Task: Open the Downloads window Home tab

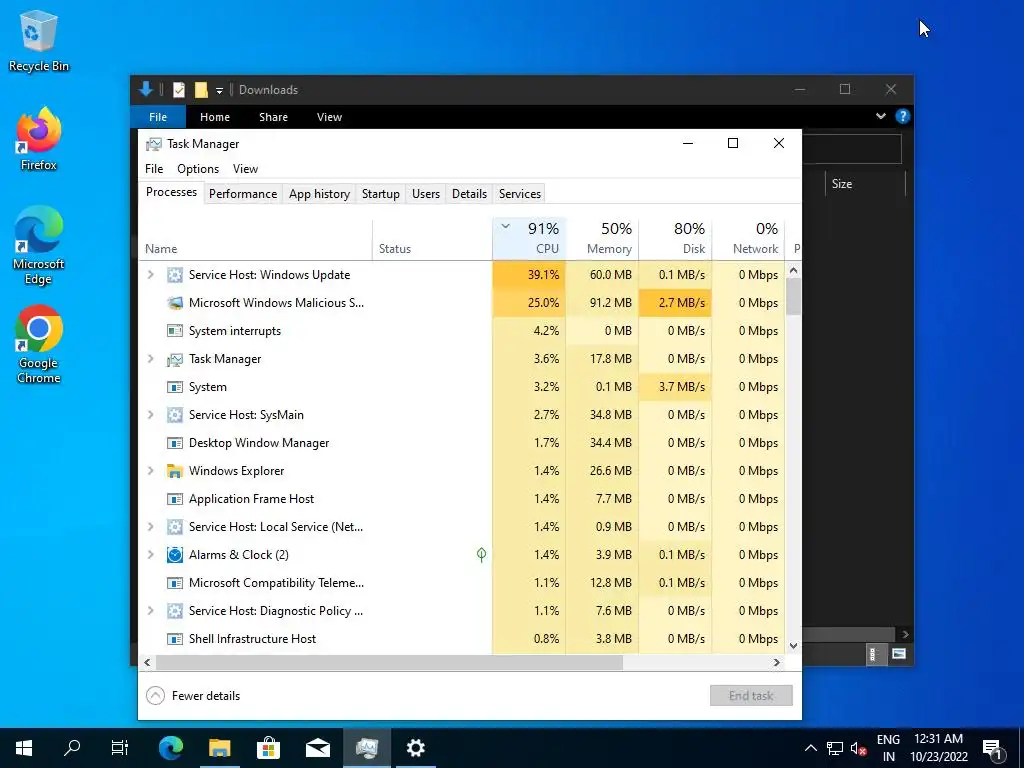Action: point(215,117)
